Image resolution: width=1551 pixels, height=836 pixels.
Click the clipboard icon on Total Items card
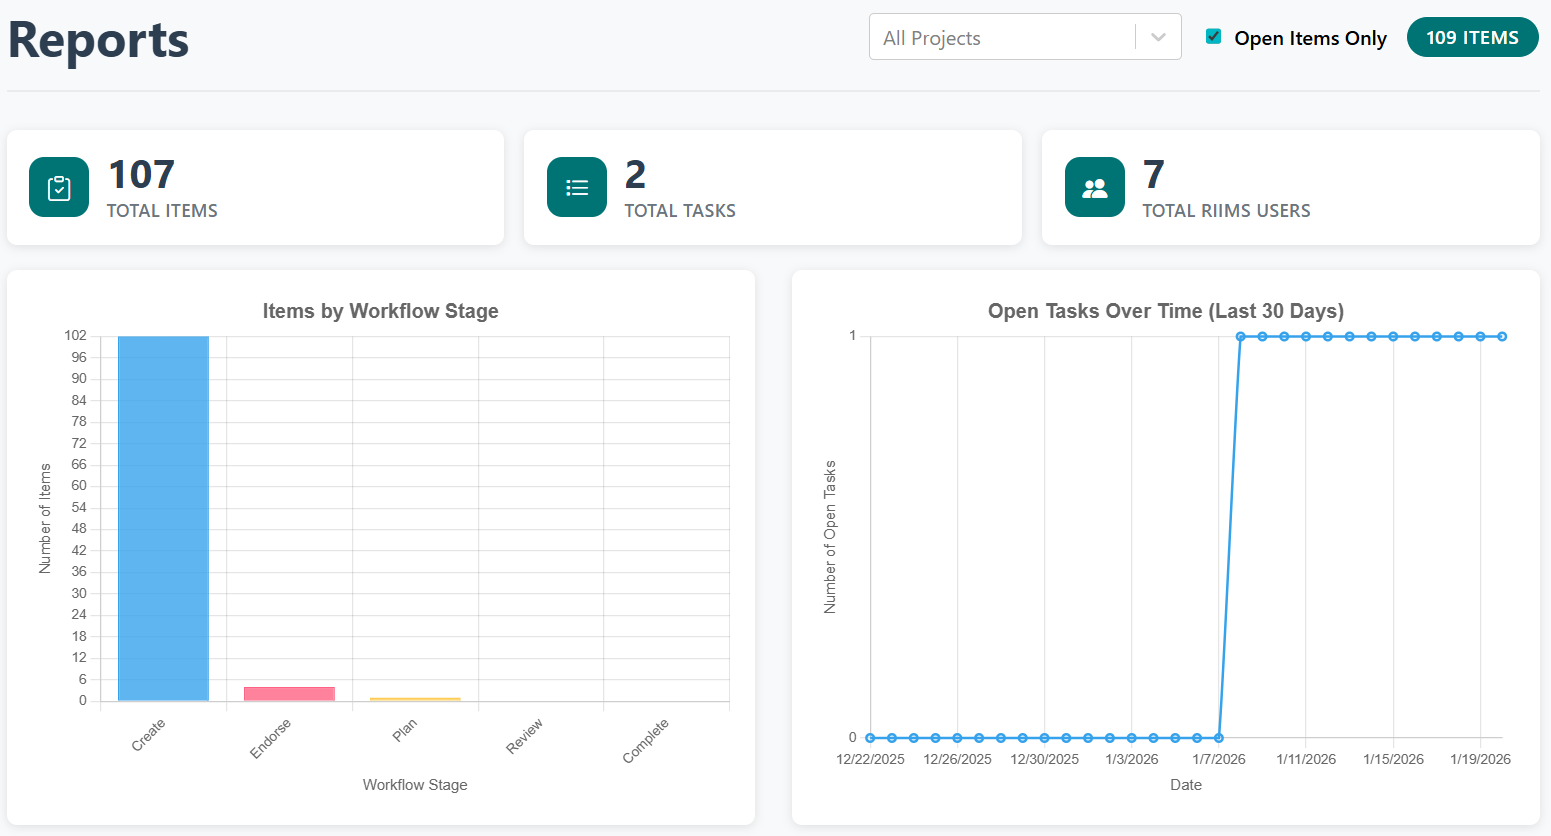(x=58, y=186)
